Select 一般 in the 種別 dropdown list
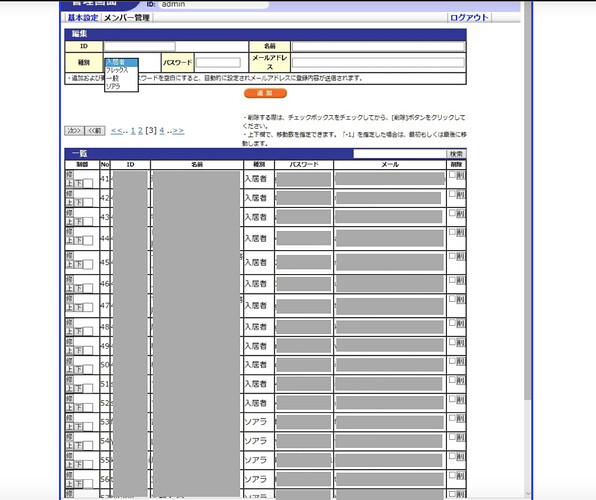Screen dimensions: 596x500 pos(121,78)
